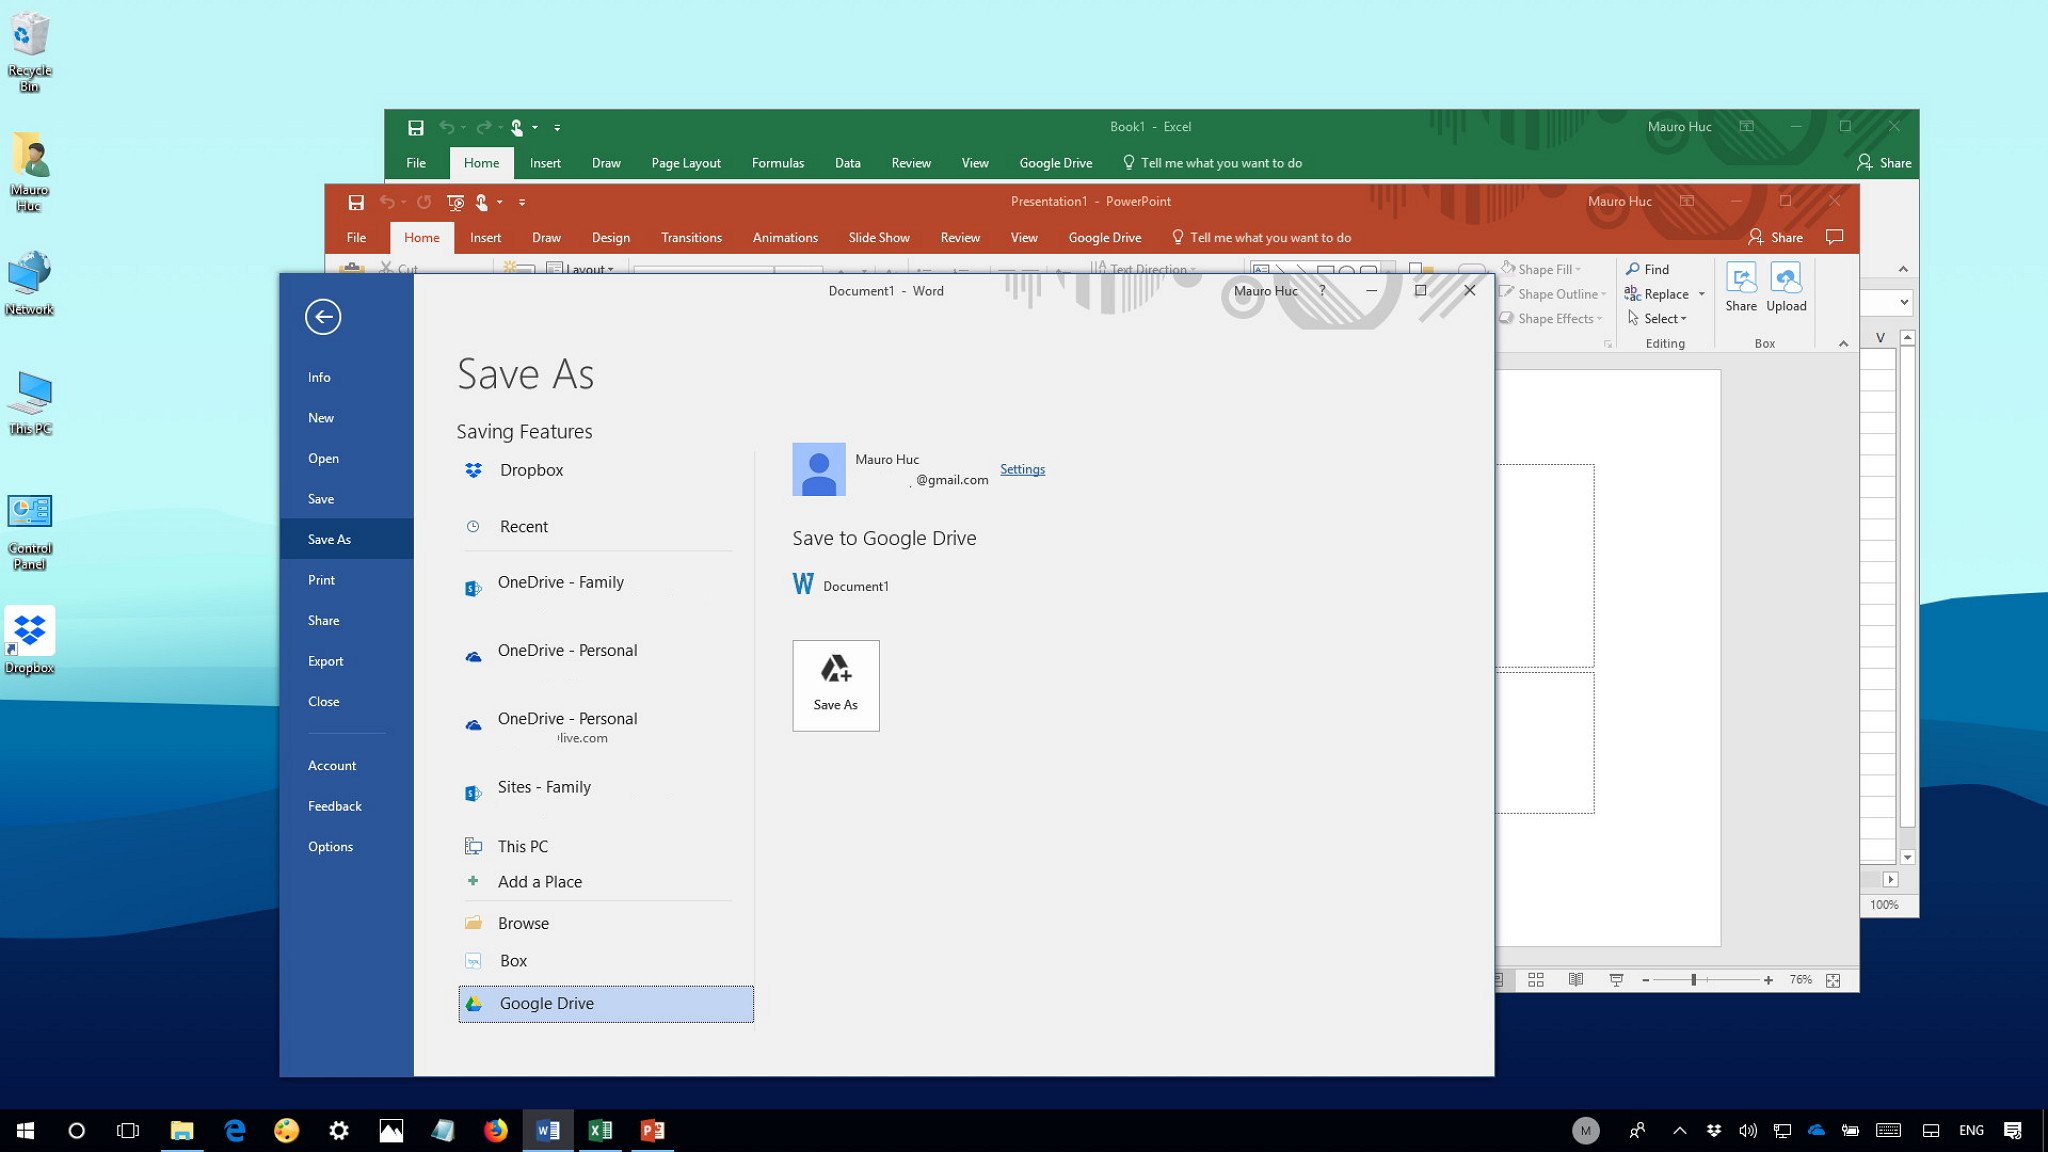Click Box Share icon in PowerPoint ribbon
Screen dimensions: 2048x1152
point(1740,288)
